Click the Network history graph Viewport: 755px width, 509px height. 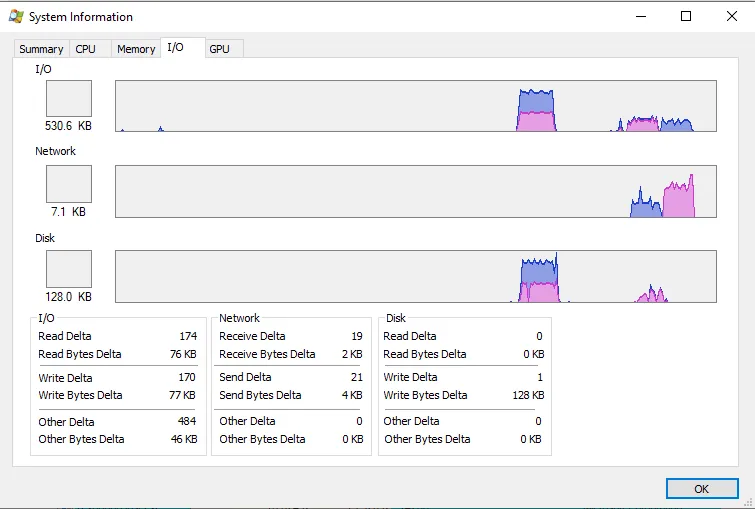coord(416,191)
